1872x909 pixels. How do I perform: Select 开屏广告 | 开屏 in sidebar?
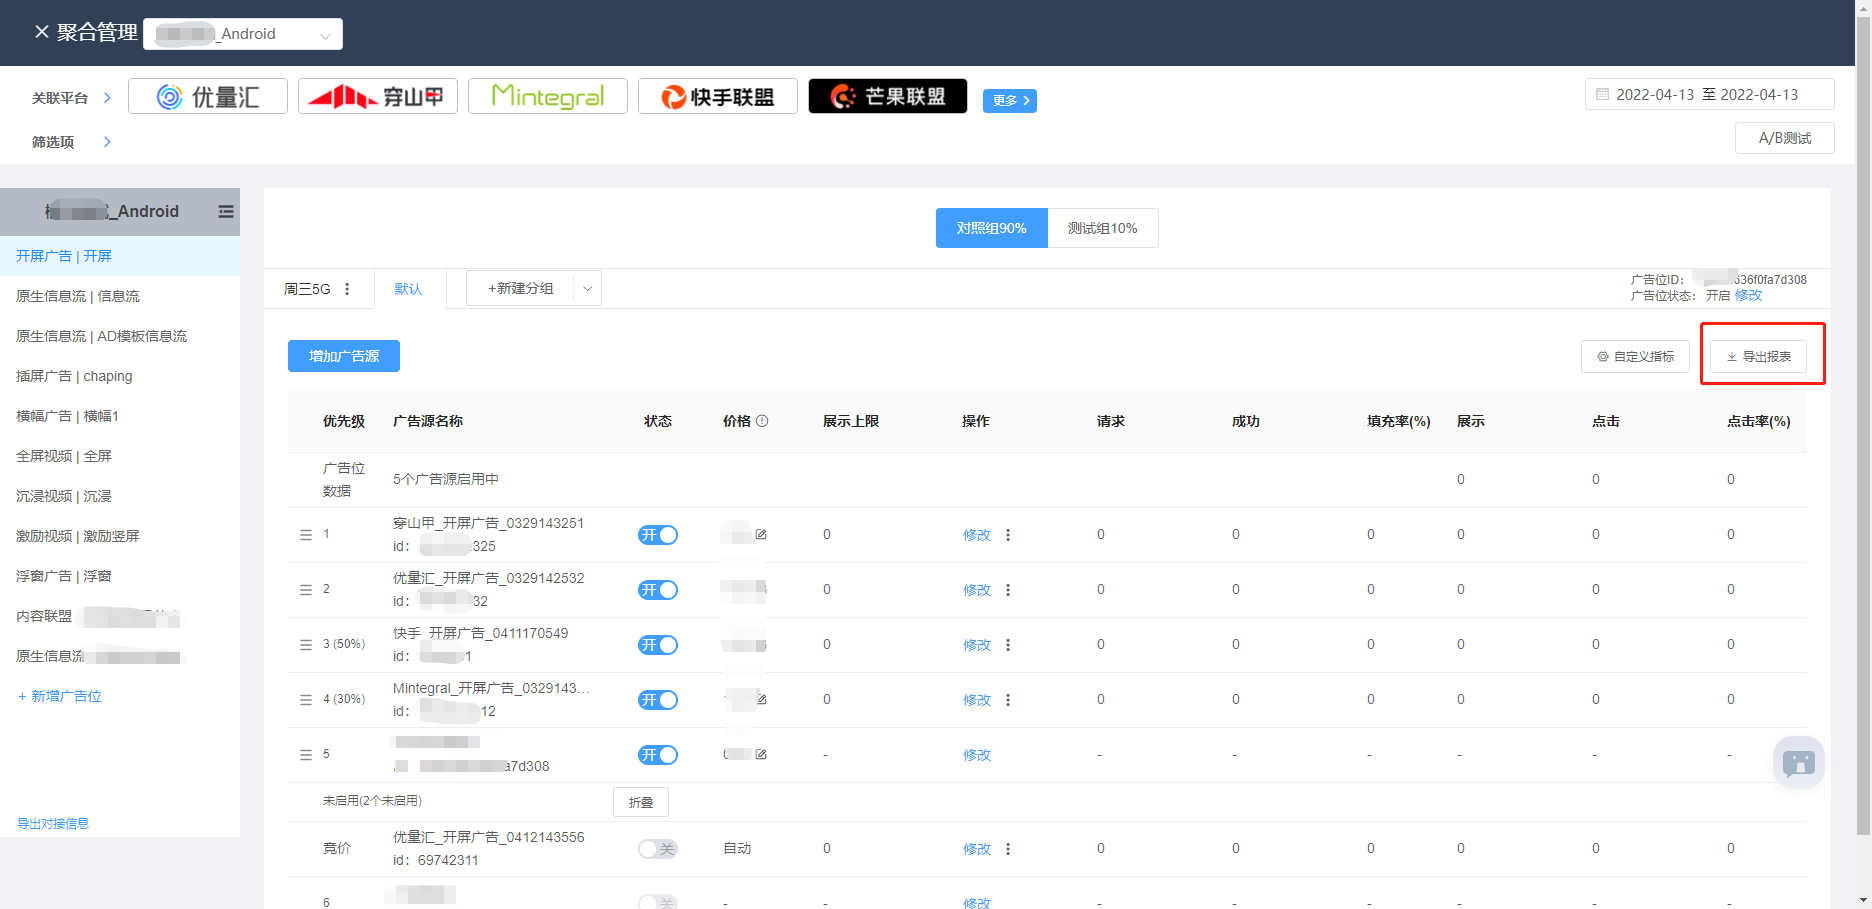coord(120,256)
